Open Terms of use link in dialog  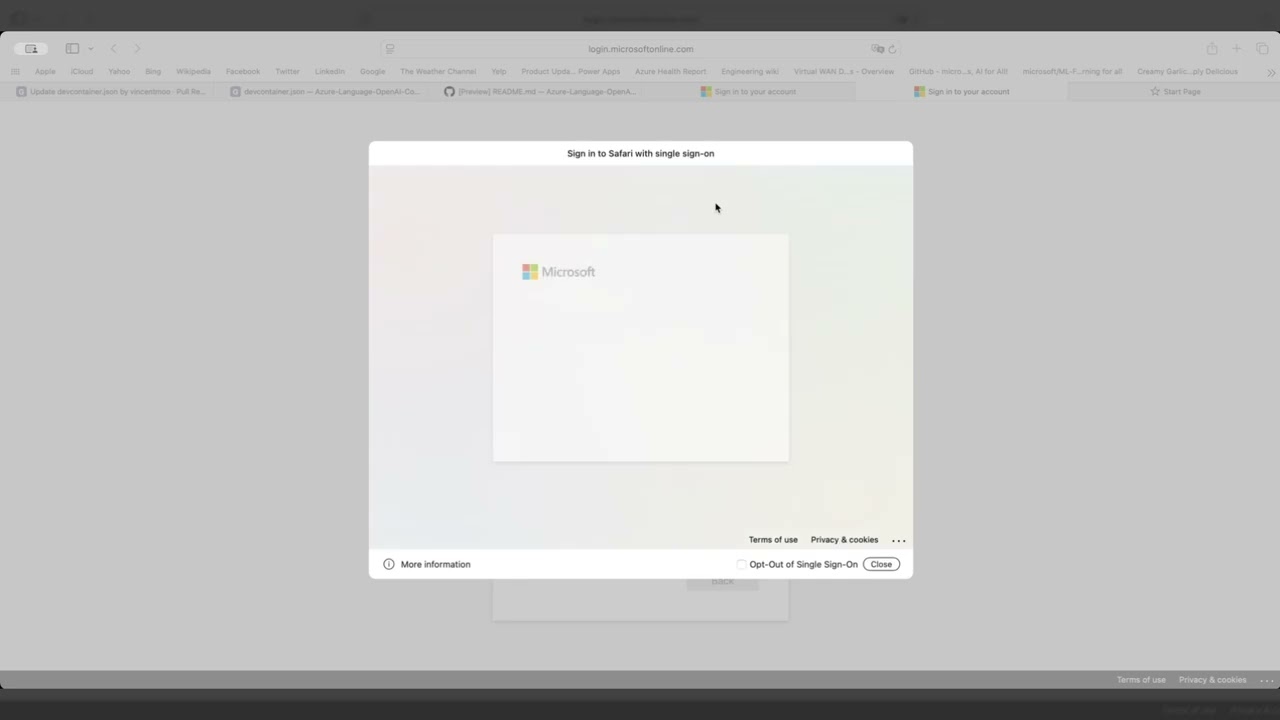(x=773, y=540)
